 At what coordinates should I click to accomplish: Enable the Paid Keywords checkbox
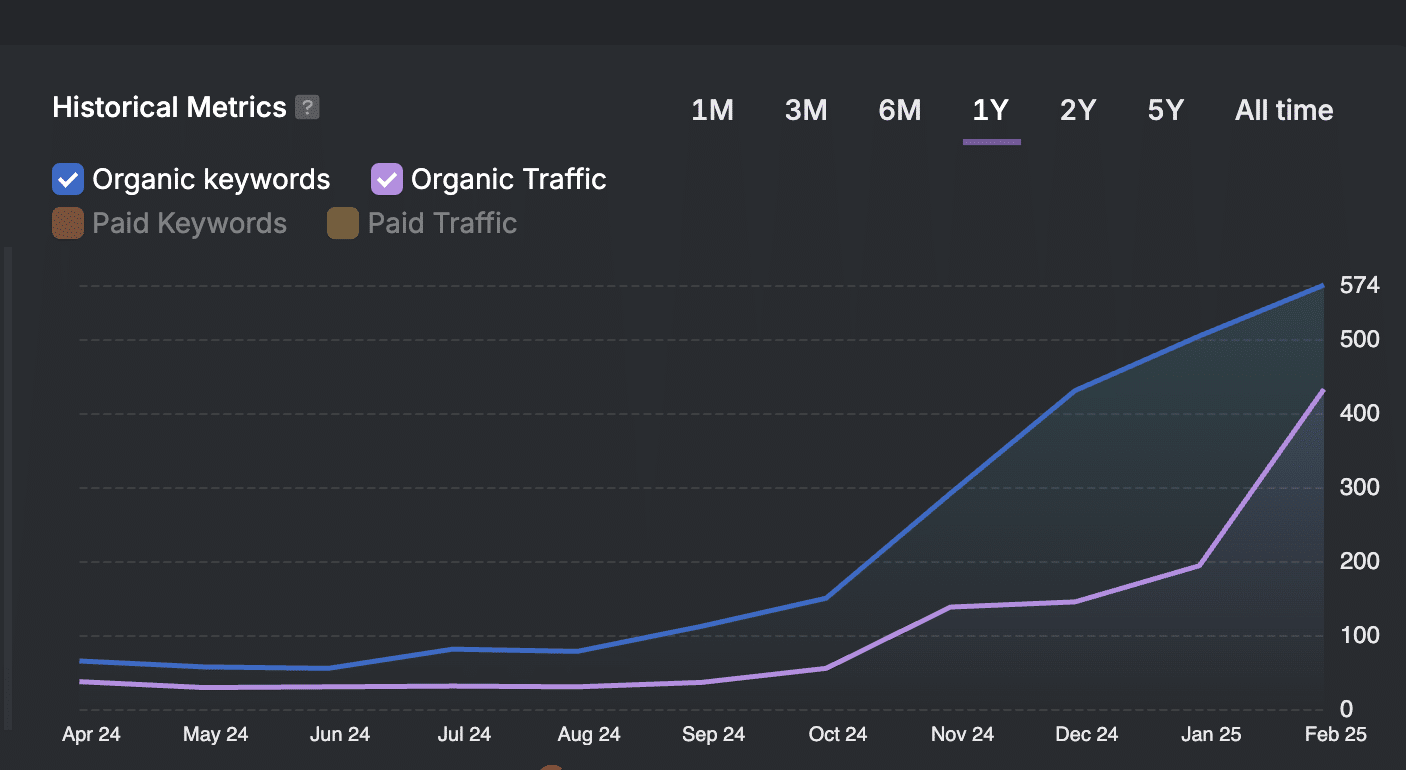(66, 223)
